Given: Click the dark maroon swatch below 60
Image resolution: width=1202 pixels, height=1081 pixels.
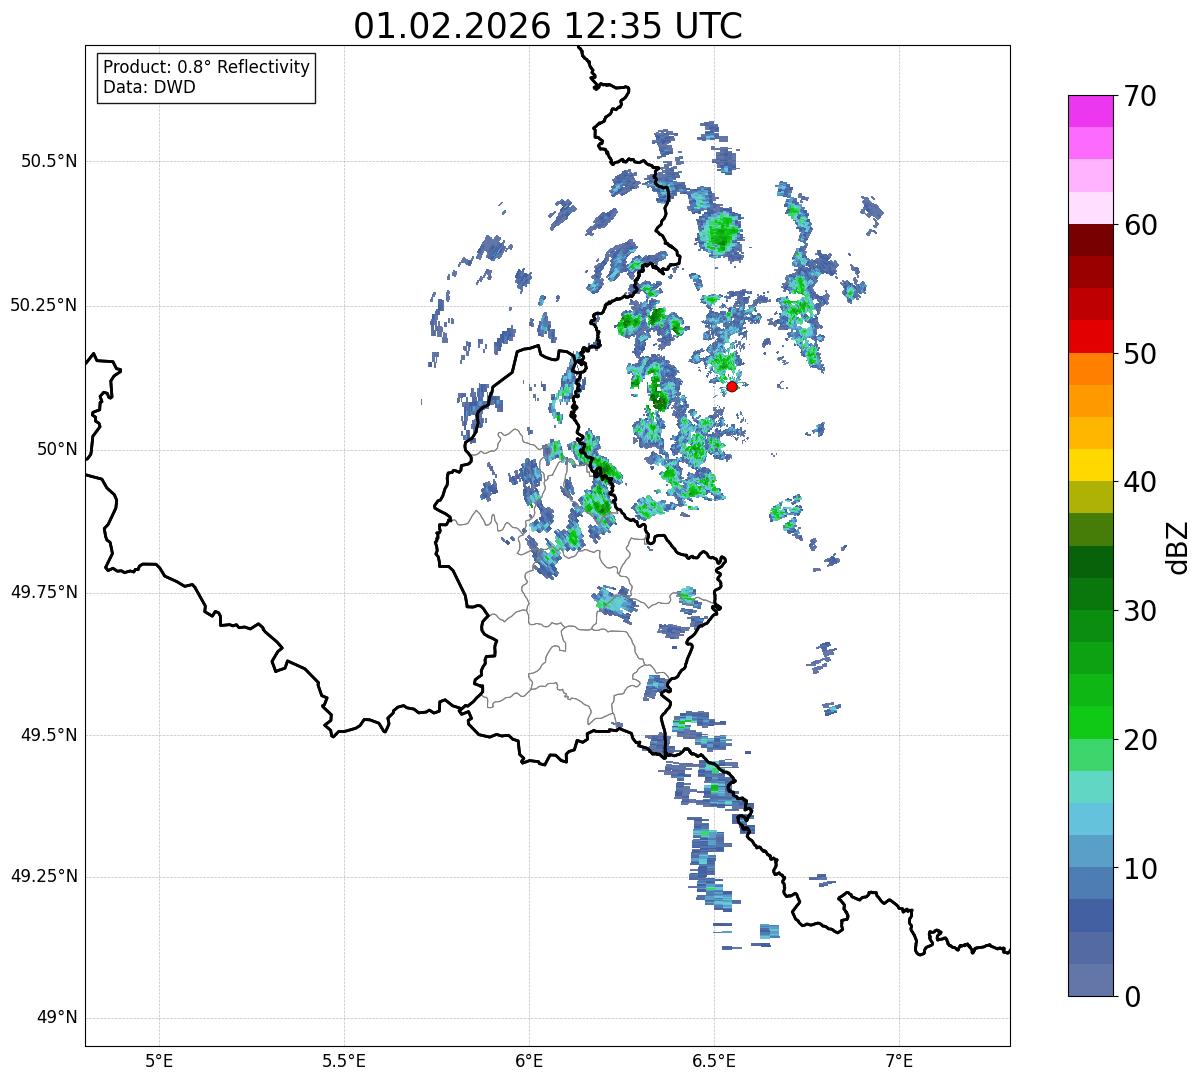Looking at the screenshot, I should [x=1090, y=240].
